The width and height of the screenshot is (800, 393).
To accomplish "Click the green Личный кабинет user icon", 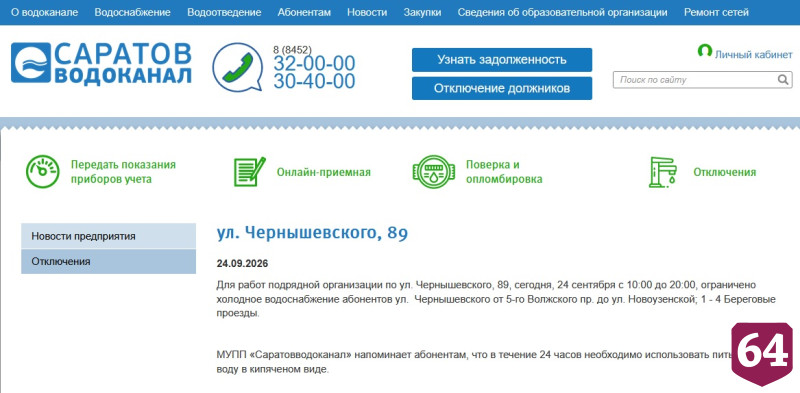I will pyautogui.click(x=705, y=51).
